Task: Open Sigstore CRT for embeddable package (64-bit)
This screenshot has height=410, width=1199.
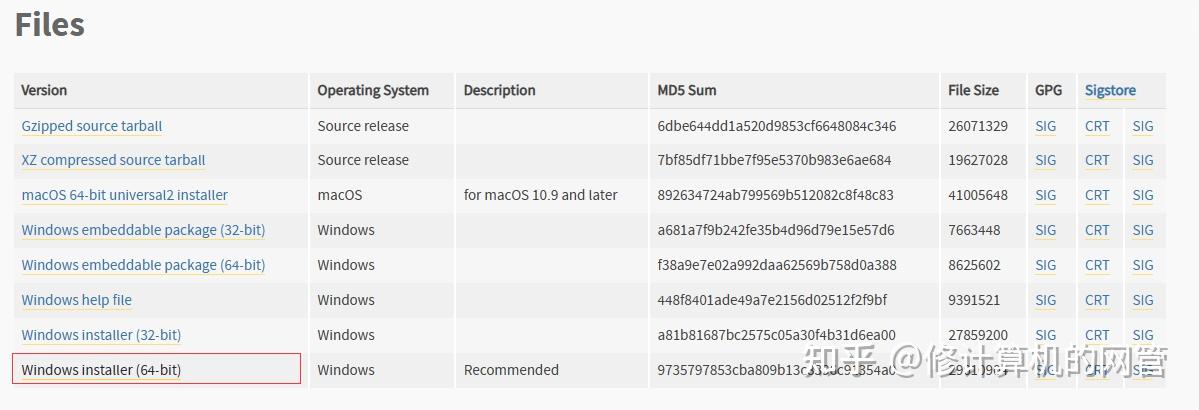Action: [1097, 265]
